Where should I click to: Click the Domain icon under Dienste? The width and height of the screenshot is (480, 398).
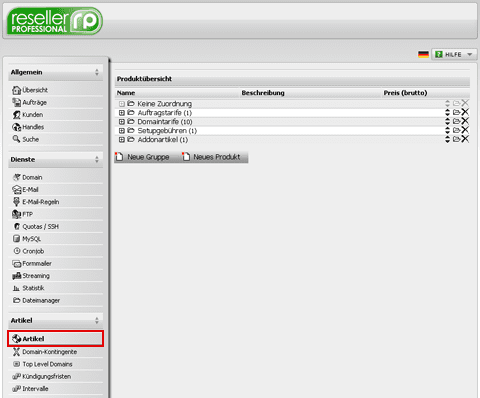coord(17,177)
